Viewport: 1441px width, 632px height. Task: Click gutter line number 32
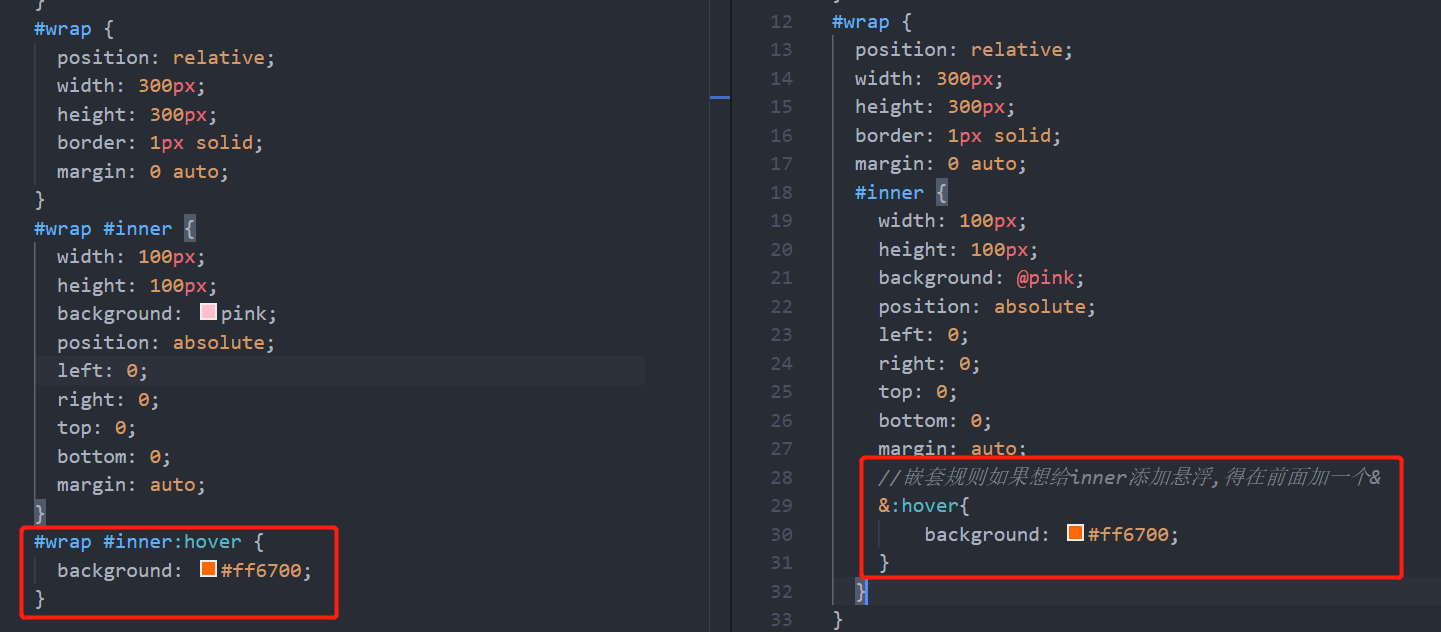[x=781, y=591]
